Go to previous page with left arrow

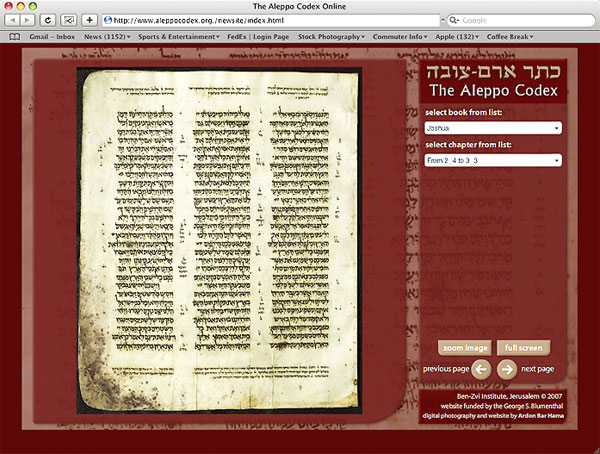(x=481, y=369)
